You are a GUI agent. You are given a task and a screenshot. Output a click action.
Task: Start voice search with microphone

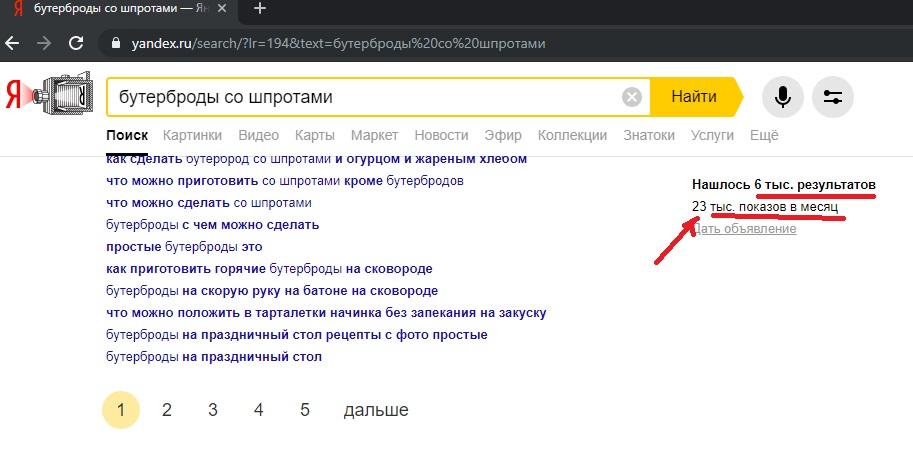[783, 97]
